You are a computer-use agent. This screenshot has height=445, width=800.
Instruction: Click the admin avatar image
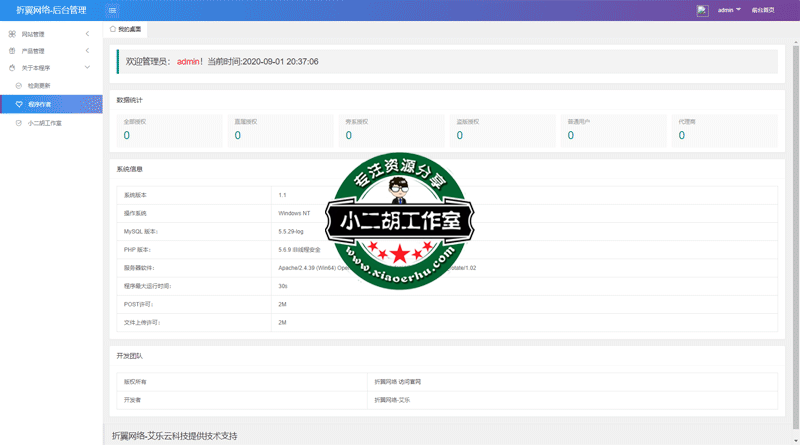703,10
